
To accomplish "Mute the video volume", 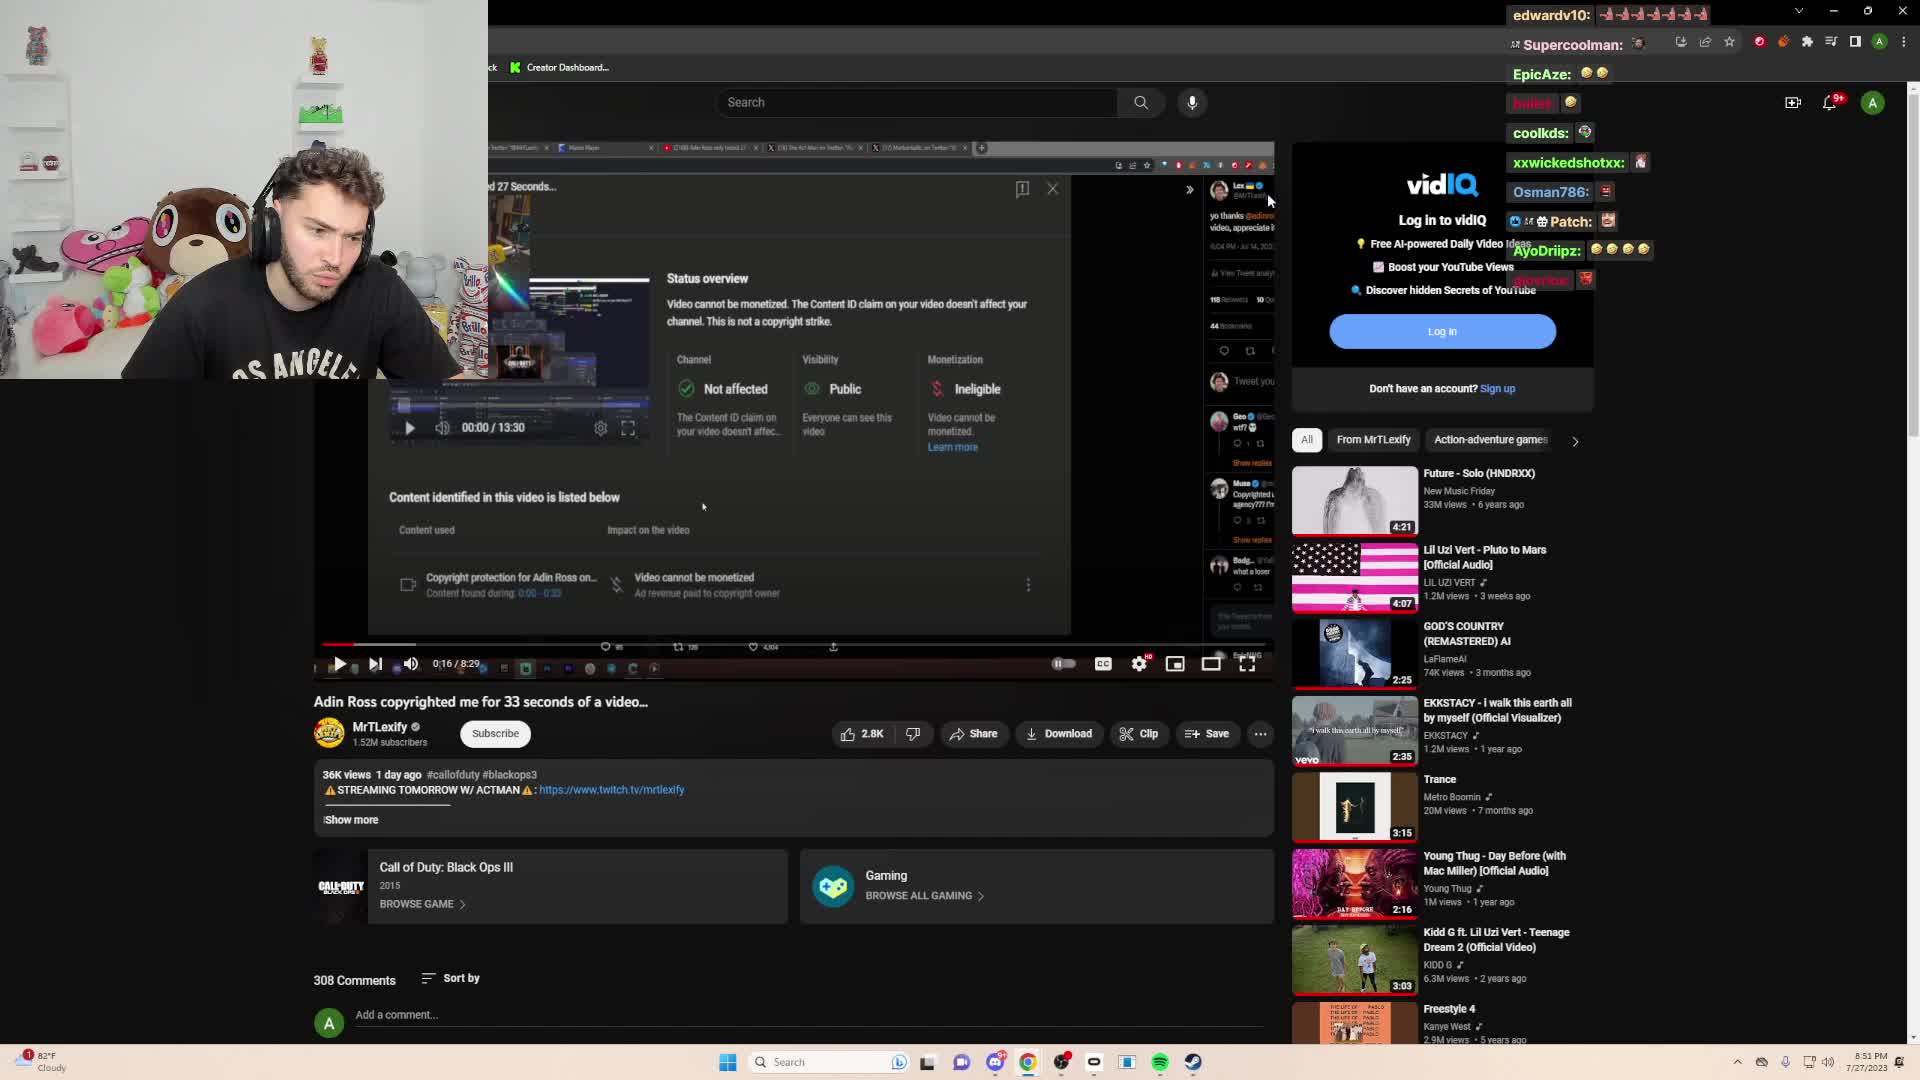I will (411, 664).
